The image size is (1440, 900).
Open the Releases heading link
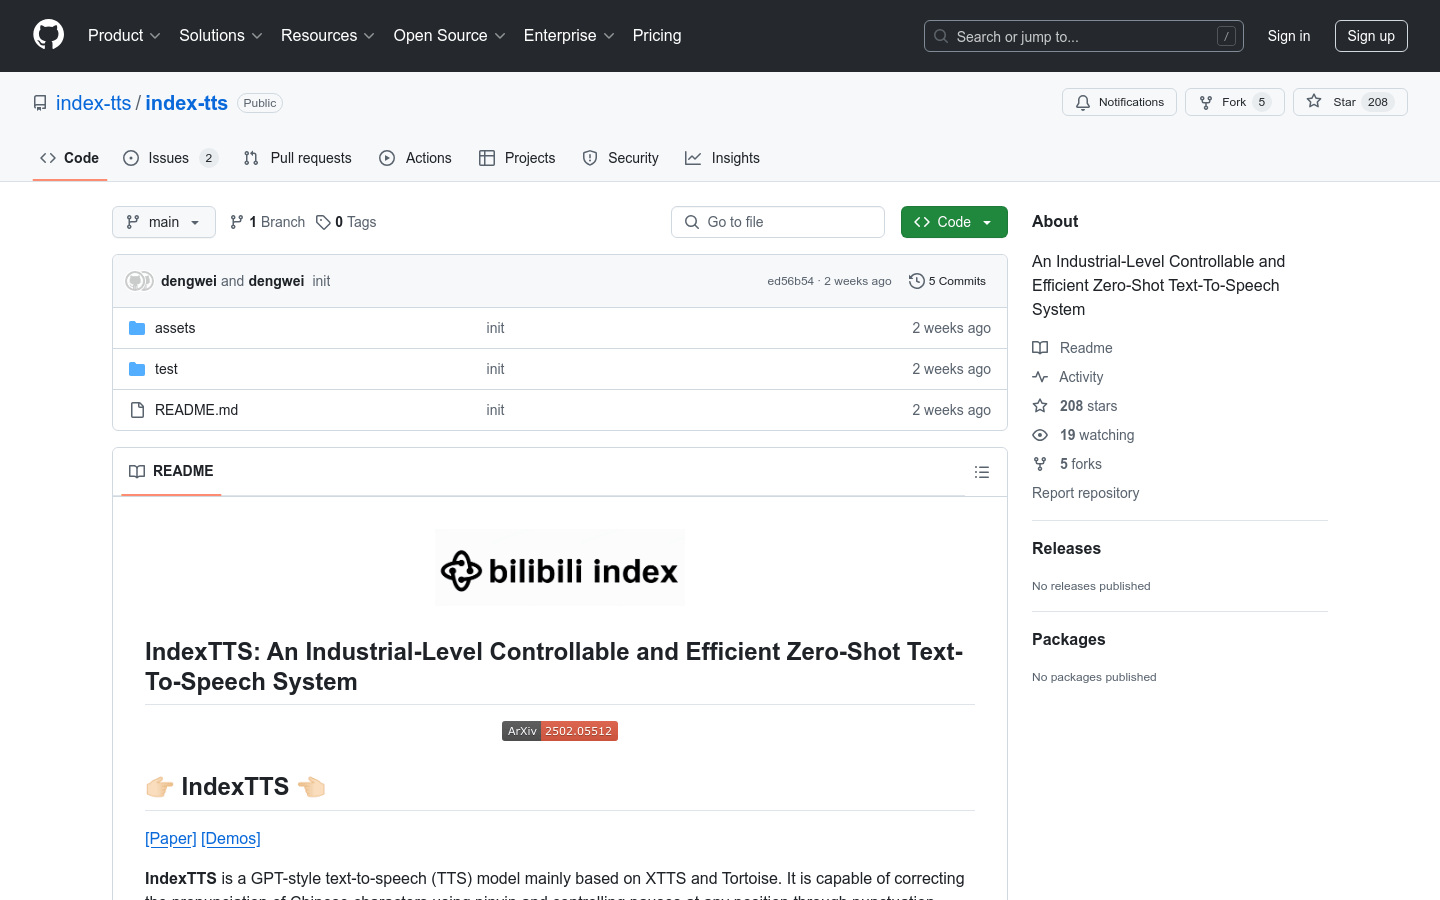coord(1066,548)
